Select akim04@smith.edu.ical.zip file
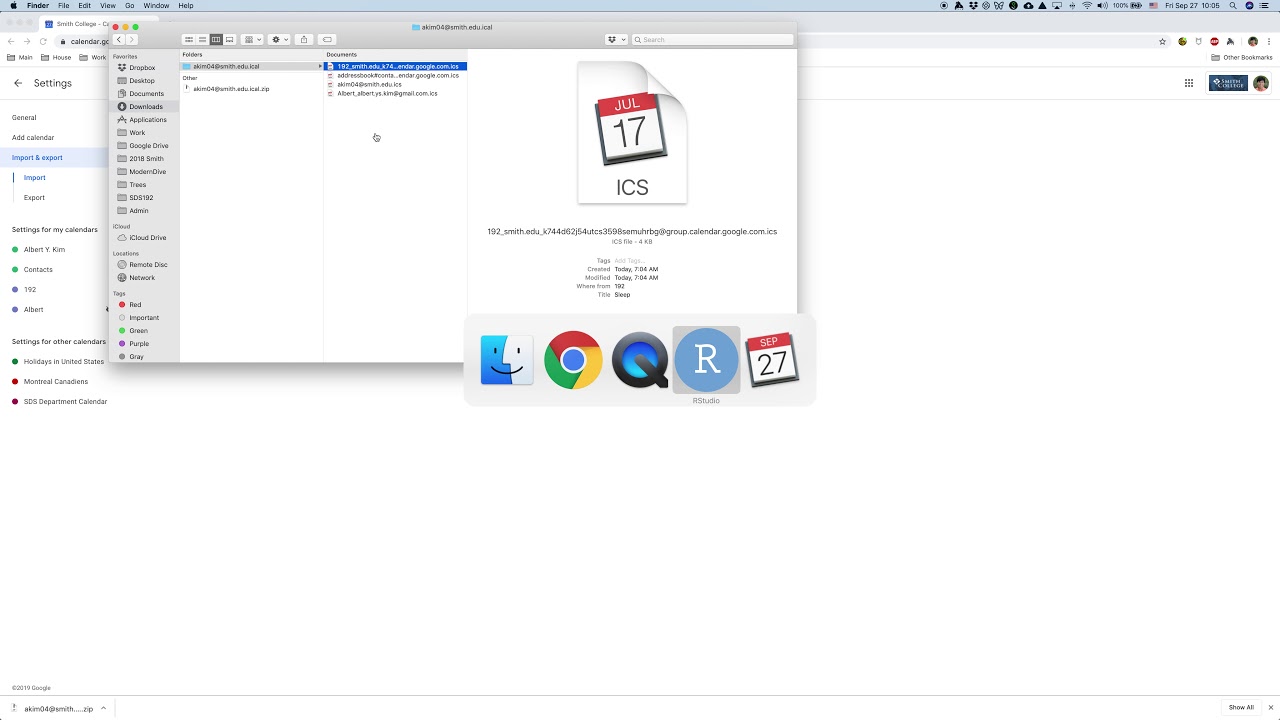The image size is (1280, 720). pyautogui.click(x=231, y=89)
